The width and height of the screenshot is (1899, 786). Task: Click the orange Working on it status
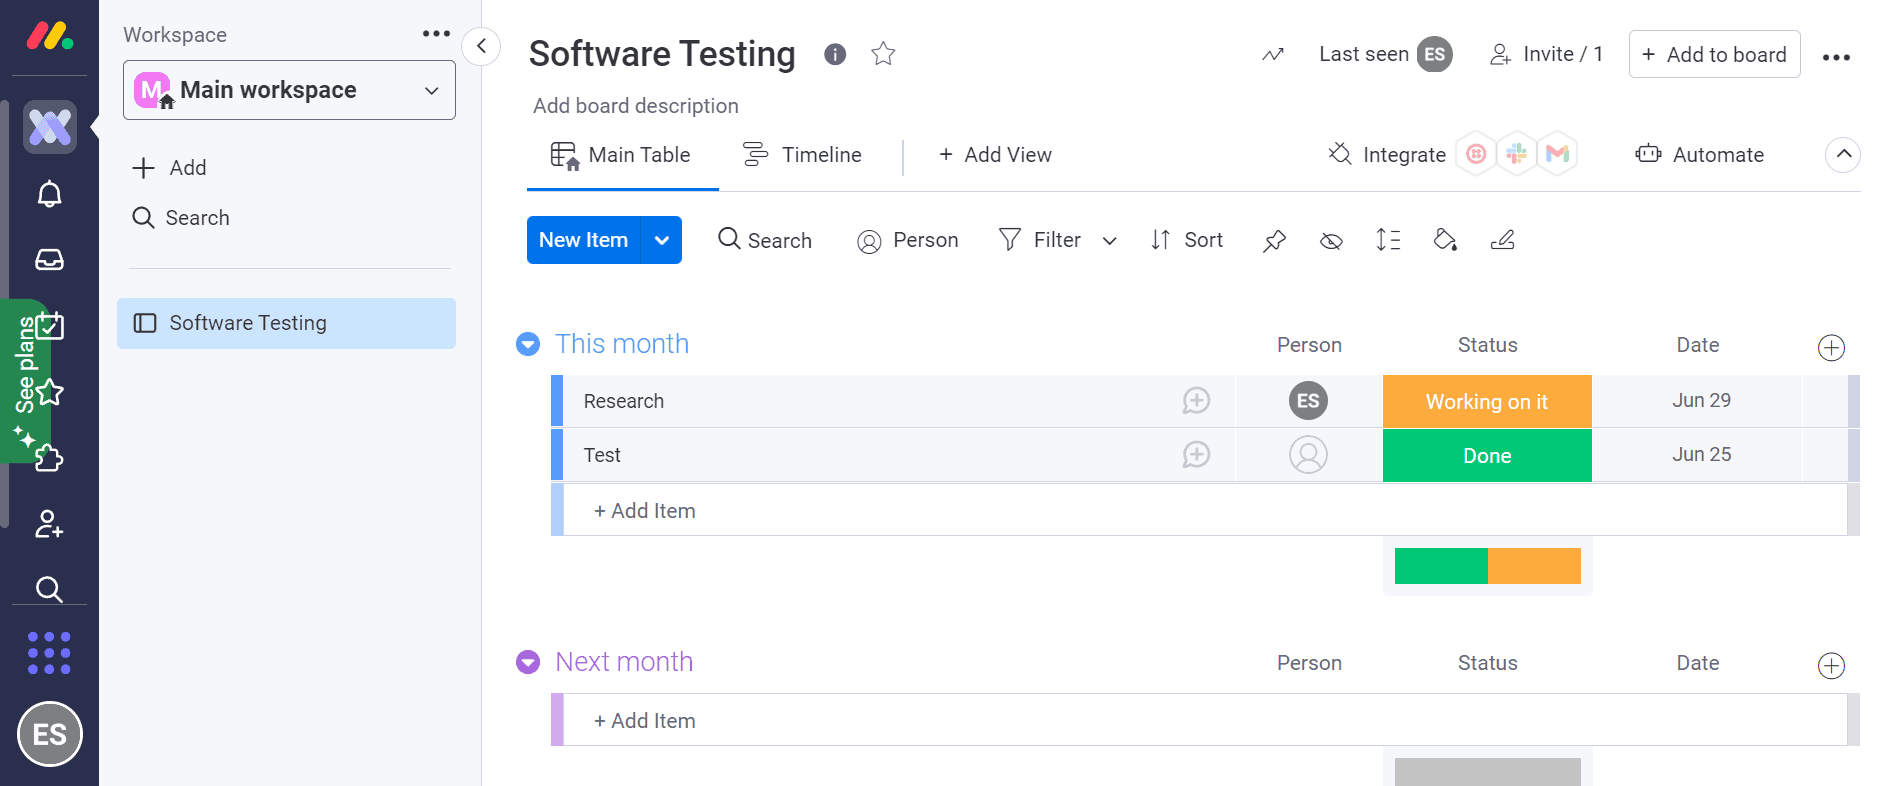1486,402
